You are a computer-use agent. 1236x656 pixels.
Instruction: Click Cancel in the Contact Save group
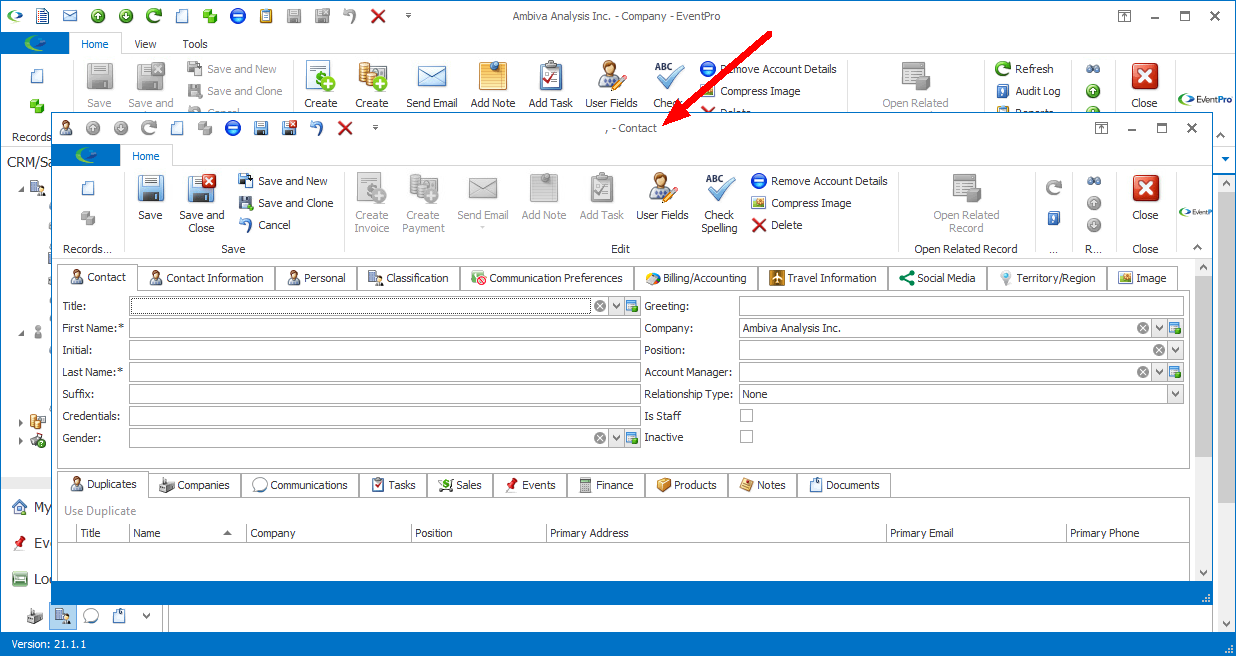click(264, 225)
